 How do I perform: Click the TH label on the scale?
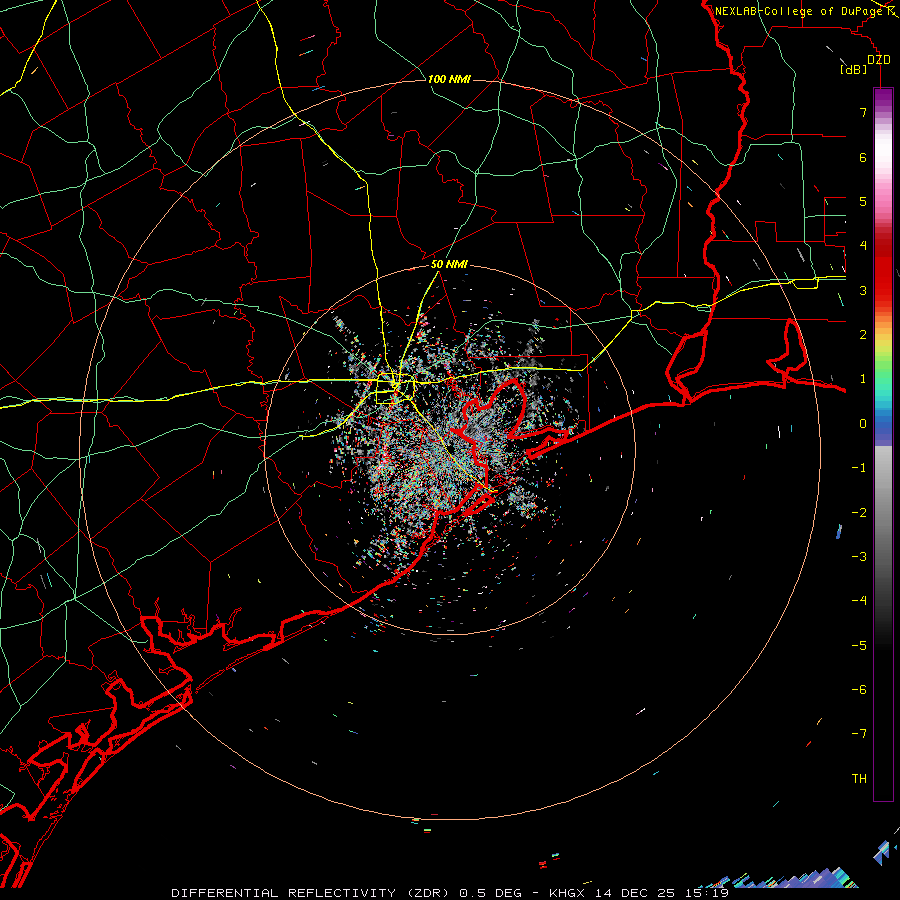tap(859, 779)
